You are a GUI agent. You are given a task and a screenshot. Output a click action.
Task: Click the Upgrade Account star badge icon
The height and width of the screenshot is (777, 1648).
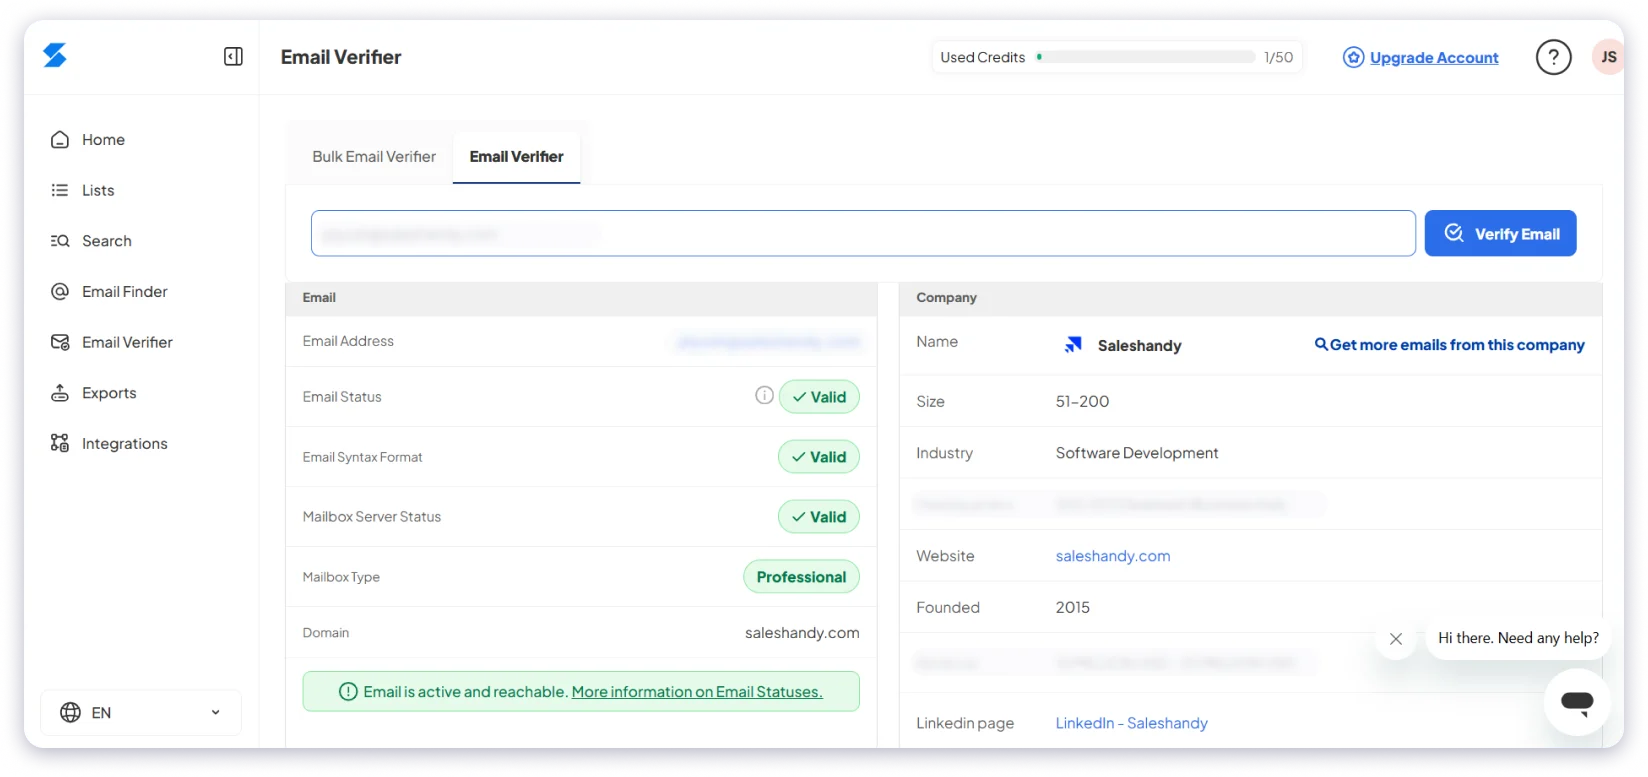tap(1353, 57)
